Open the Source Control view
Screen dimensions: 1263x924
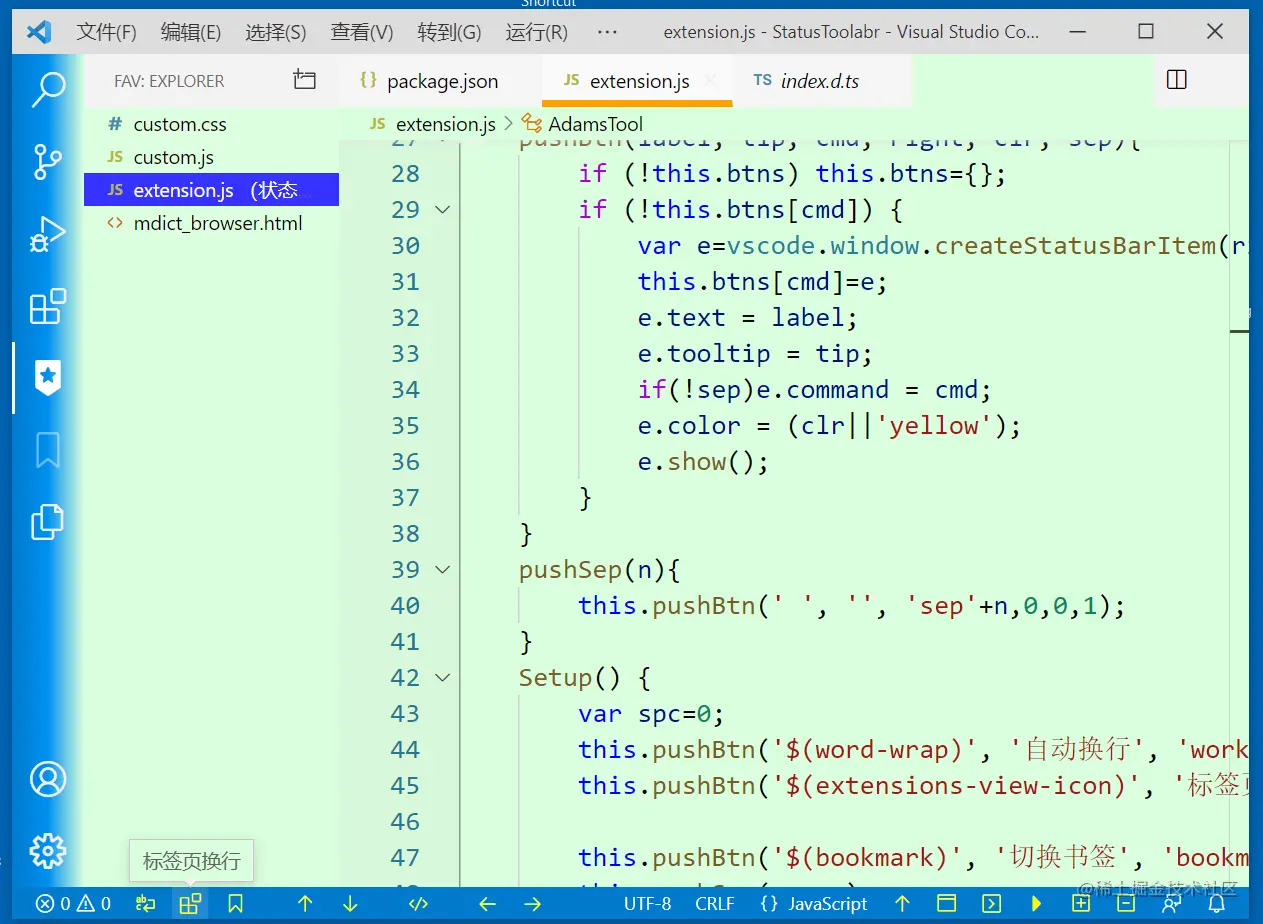pos(48,162)
